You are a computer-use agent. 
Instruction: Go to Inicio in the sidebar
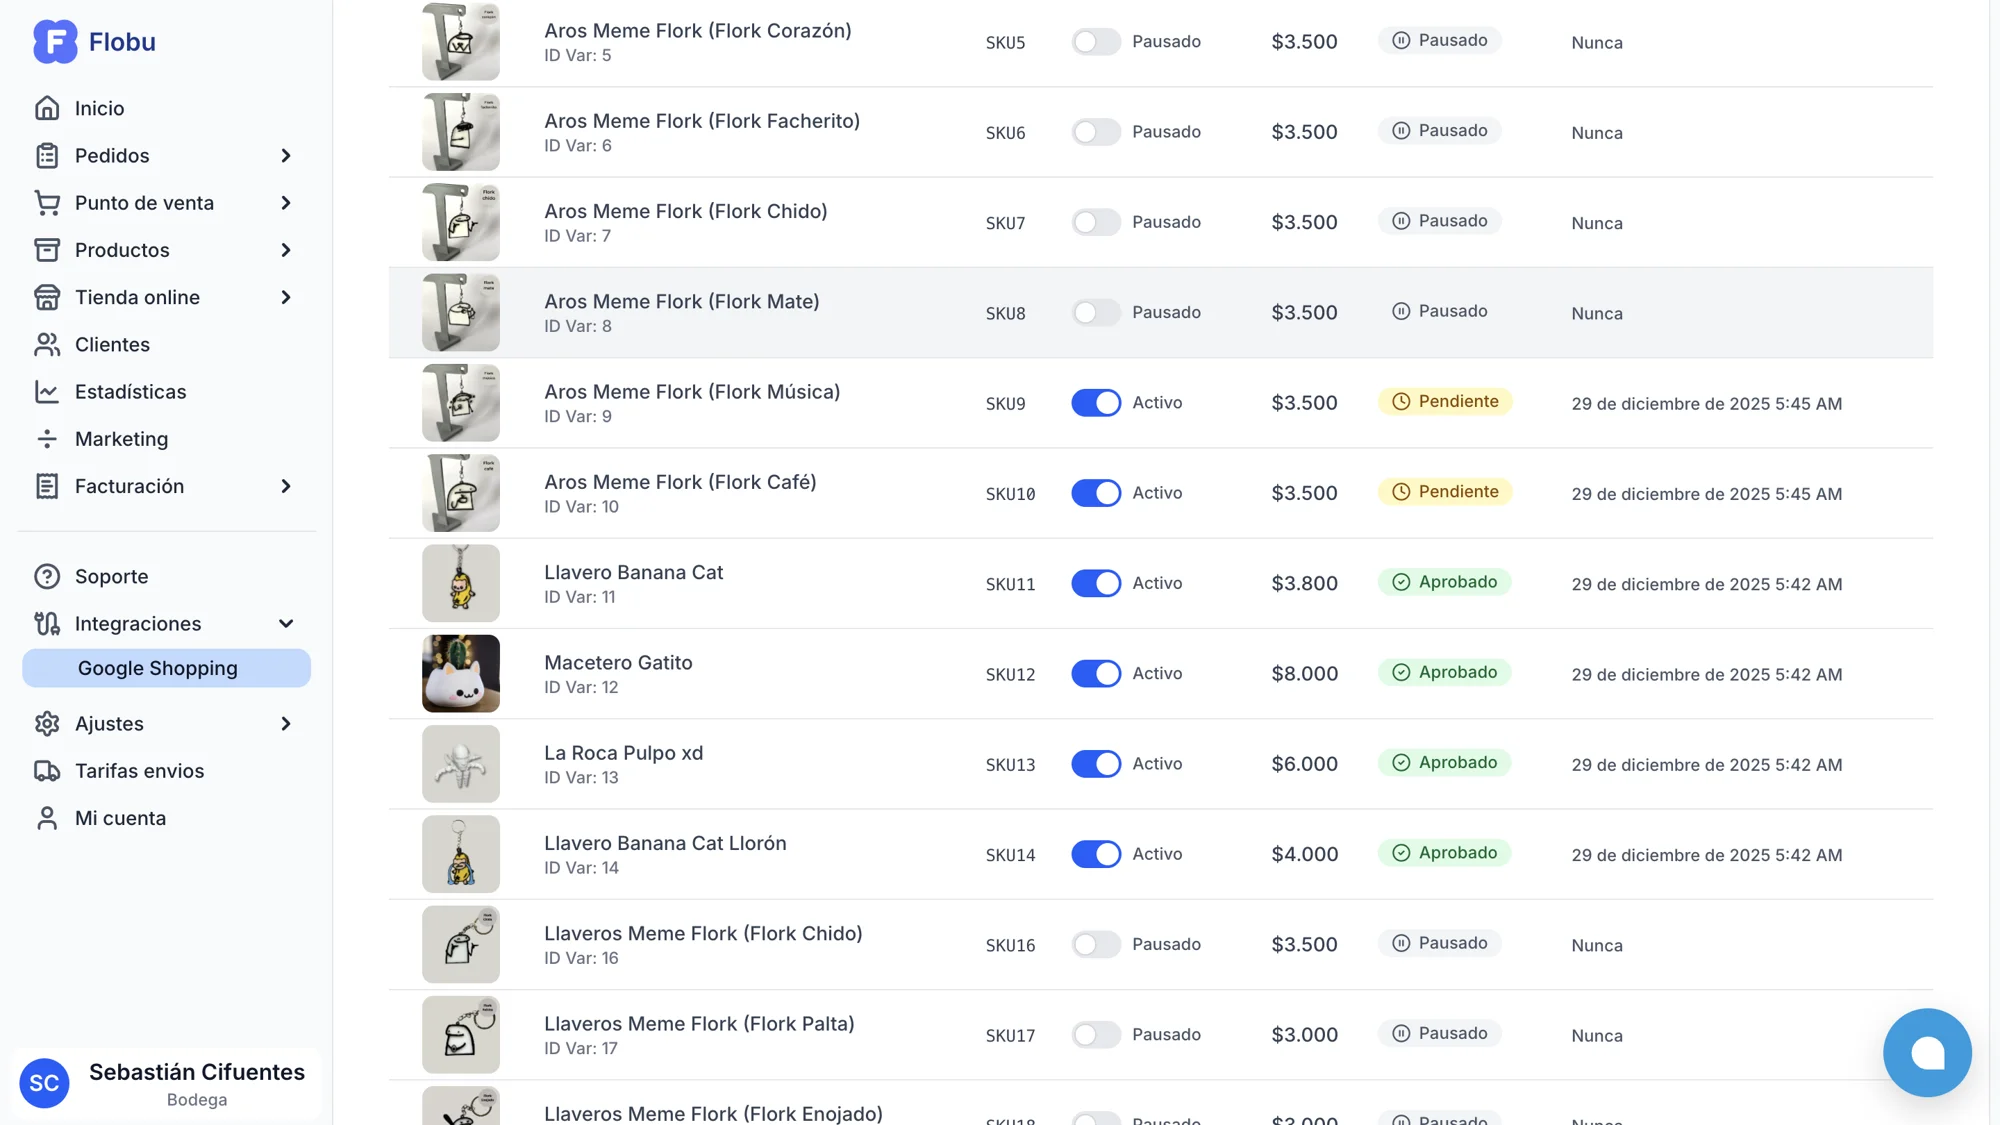click(99, 108)
